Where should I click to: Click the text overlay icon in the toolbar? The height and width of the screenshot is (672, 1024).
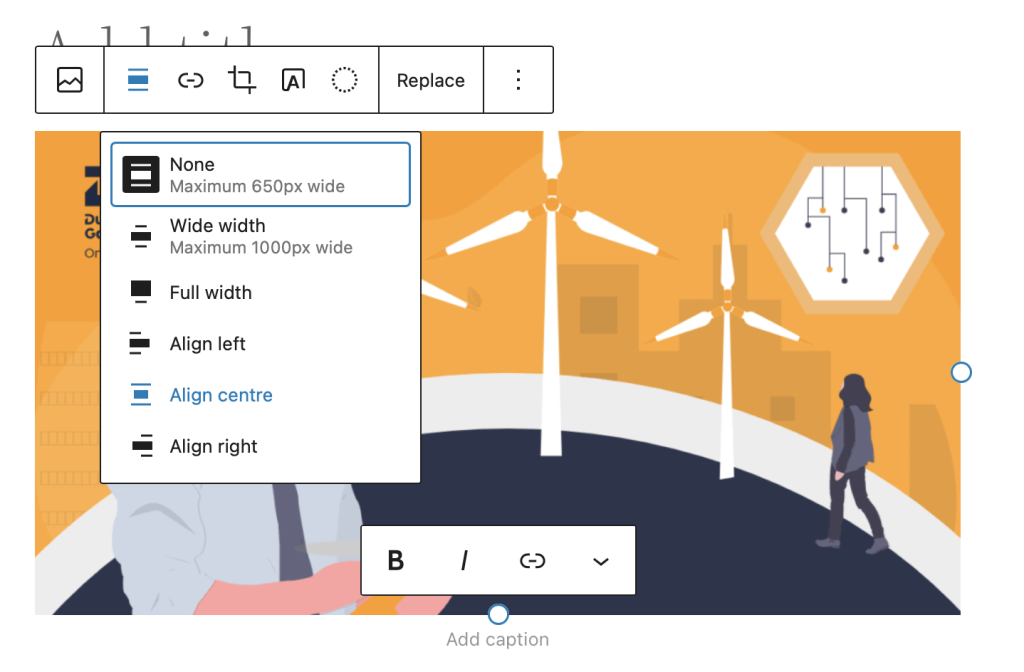tap(293, 79)
